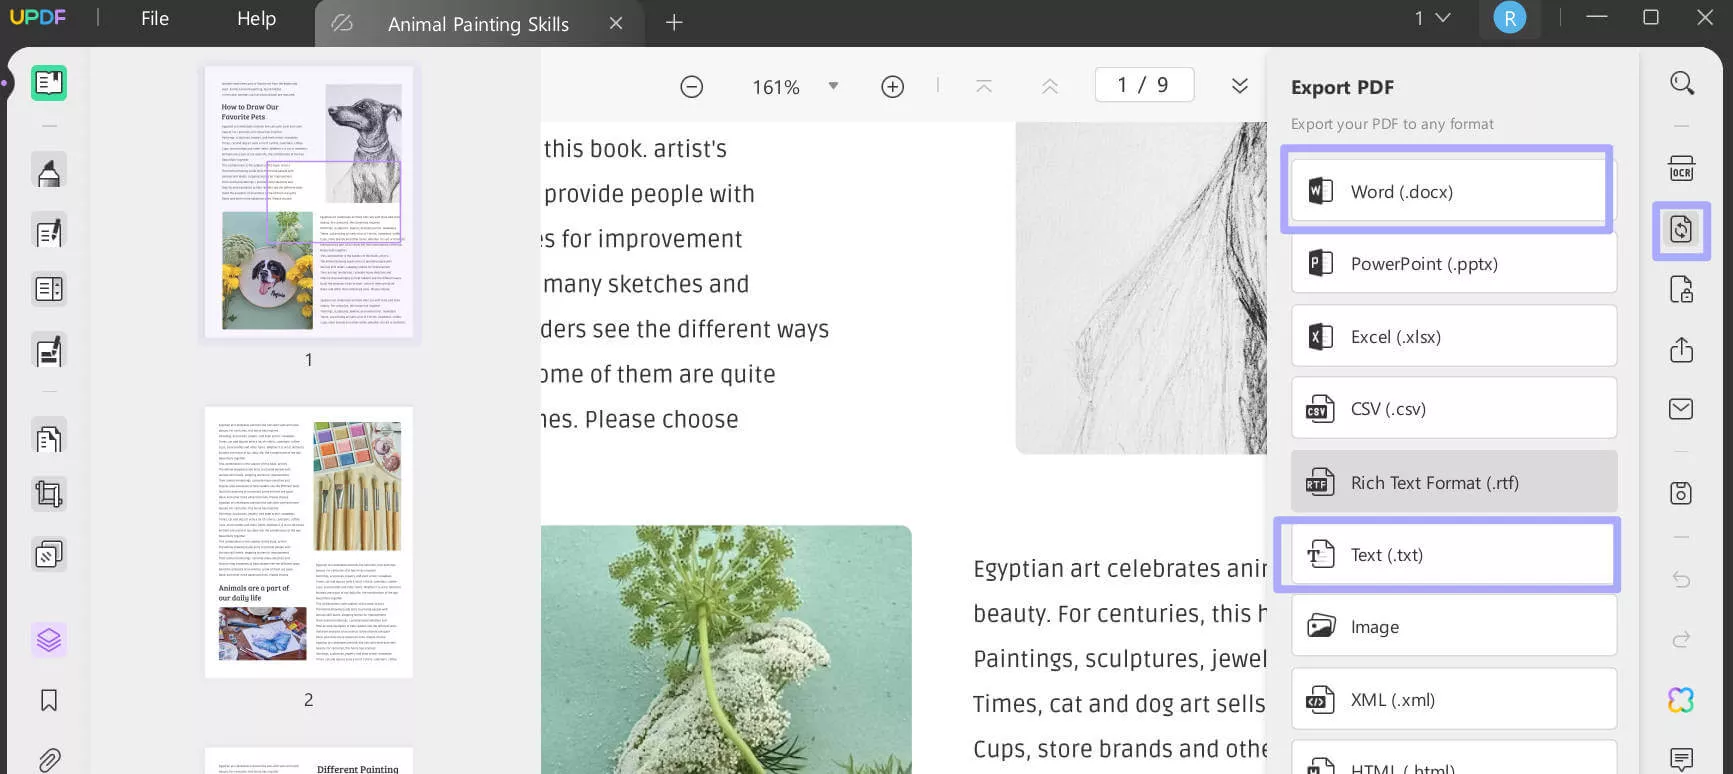The image size is (1733, 774).
Task: Click the Undo arrow icon
Action: pyautogui.click(x=1682, y=580)
